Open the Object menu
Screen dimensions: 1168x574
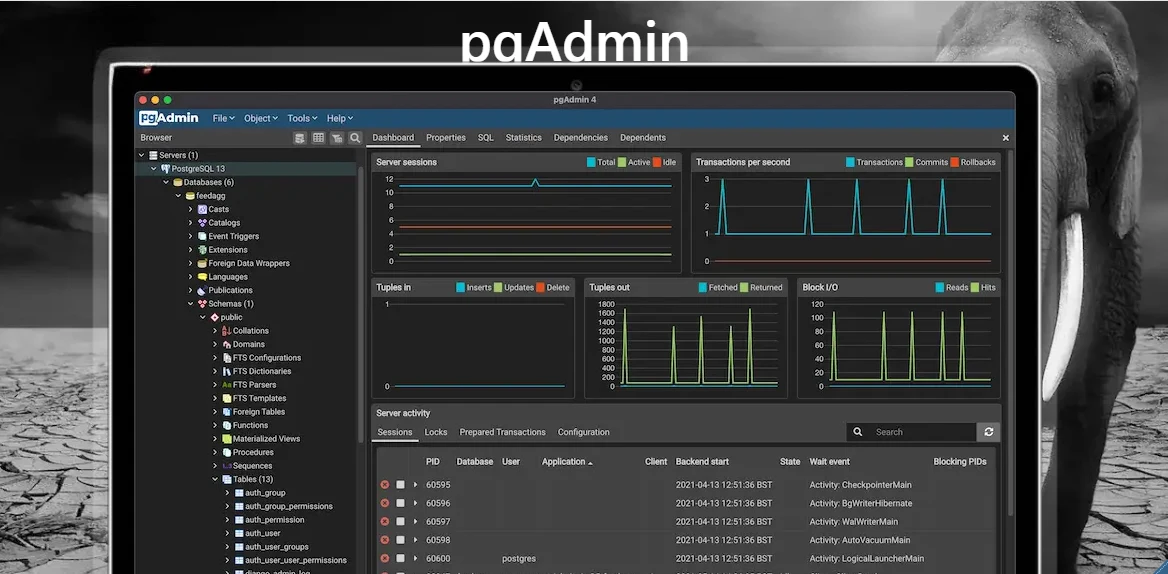[x=261, y=118]
